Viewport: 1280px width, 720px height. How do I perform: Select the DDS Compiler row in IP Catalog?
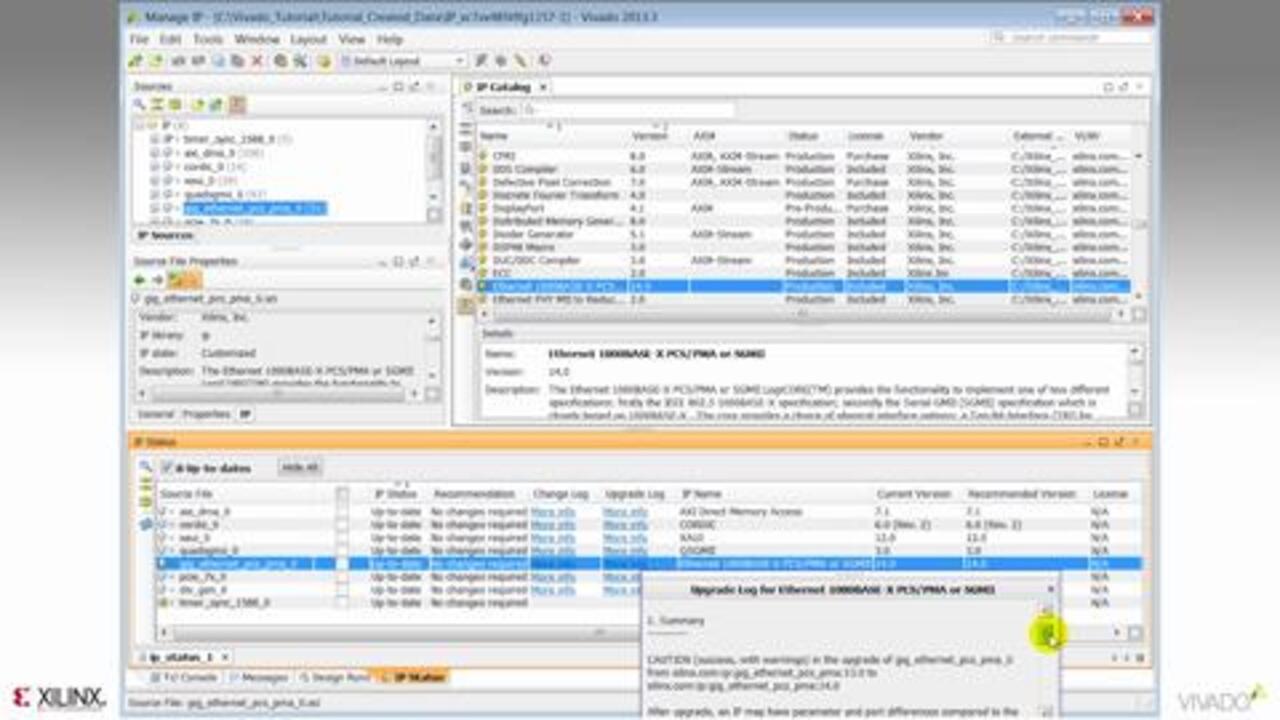click(804, 170)
